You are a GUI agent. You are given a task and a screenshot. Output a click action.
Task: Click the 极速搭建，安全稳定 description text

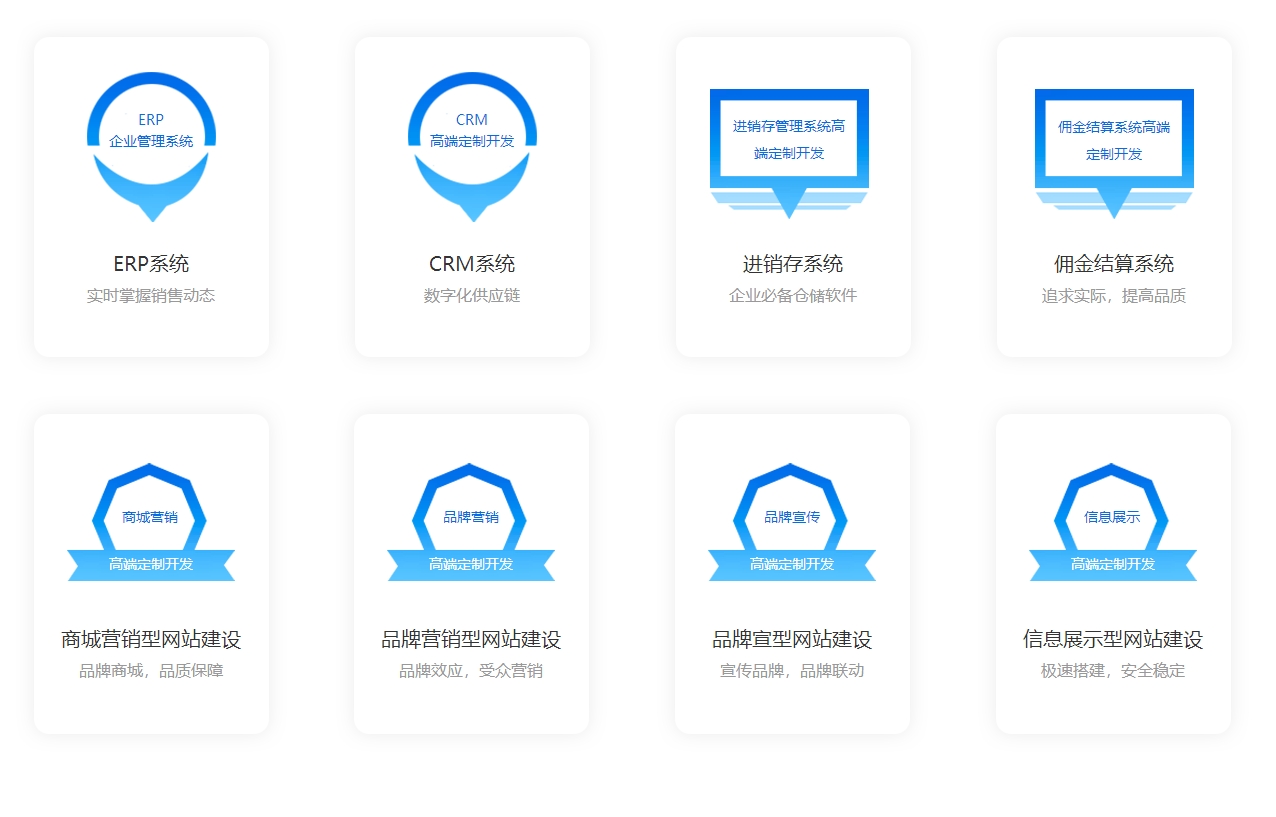click(x=1113, y=671)
